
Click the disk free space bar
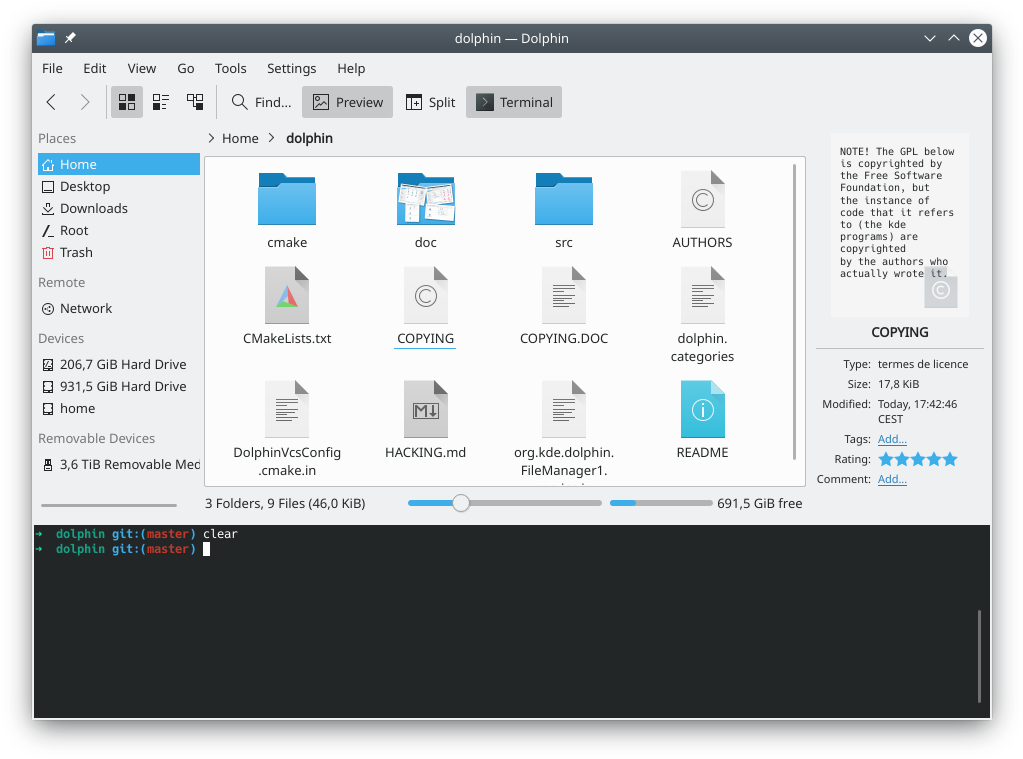pyautogui.click(x=660, y=503)
